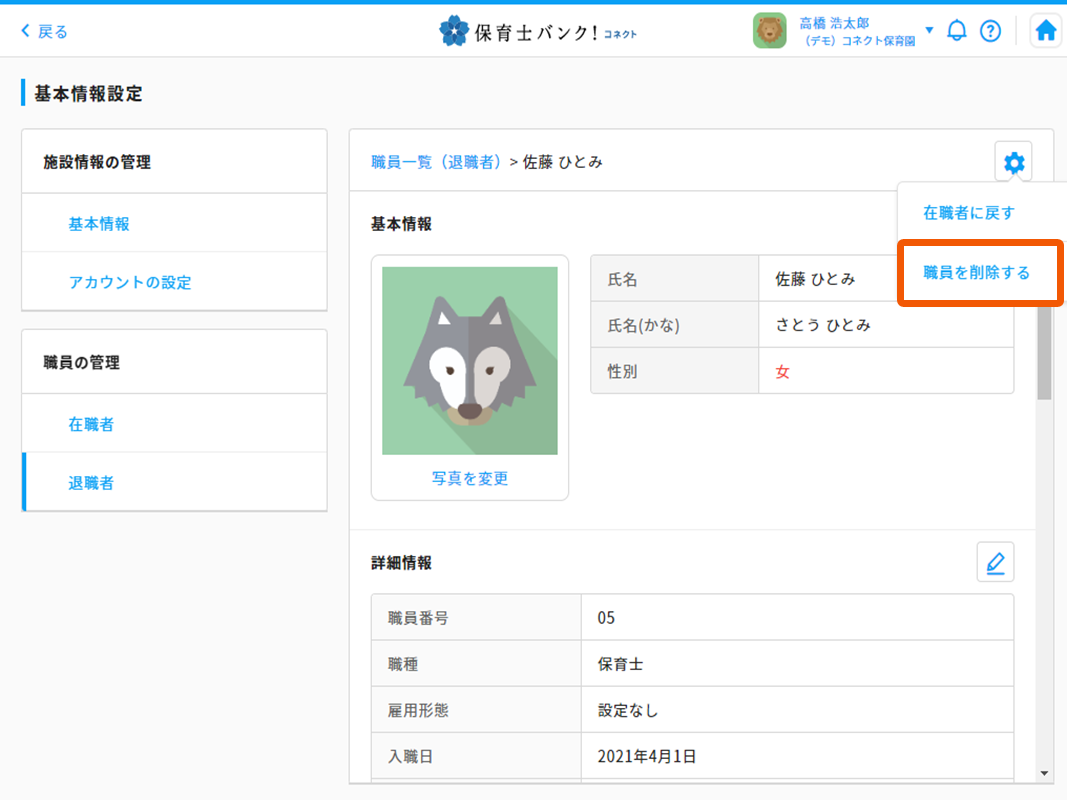Image resolution: width=1067 pixels, height=800 pixels.
Task: Select 在職者に戻す from menu
Action: (968, 212)
